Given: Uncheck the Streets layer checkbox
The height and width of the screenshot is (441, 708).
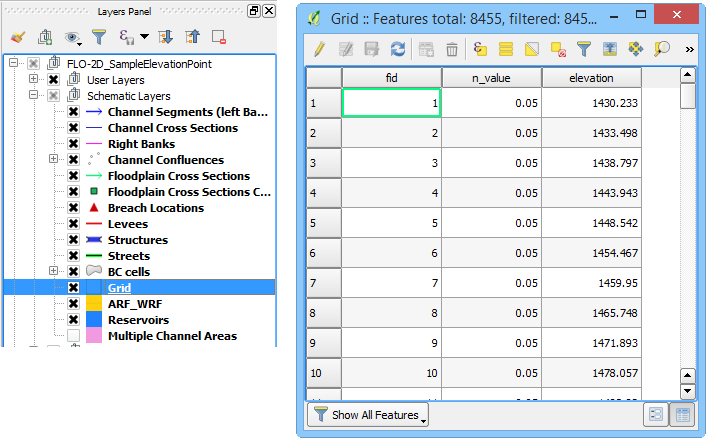Looking at the screenshot, I should (x=73, y=256).
